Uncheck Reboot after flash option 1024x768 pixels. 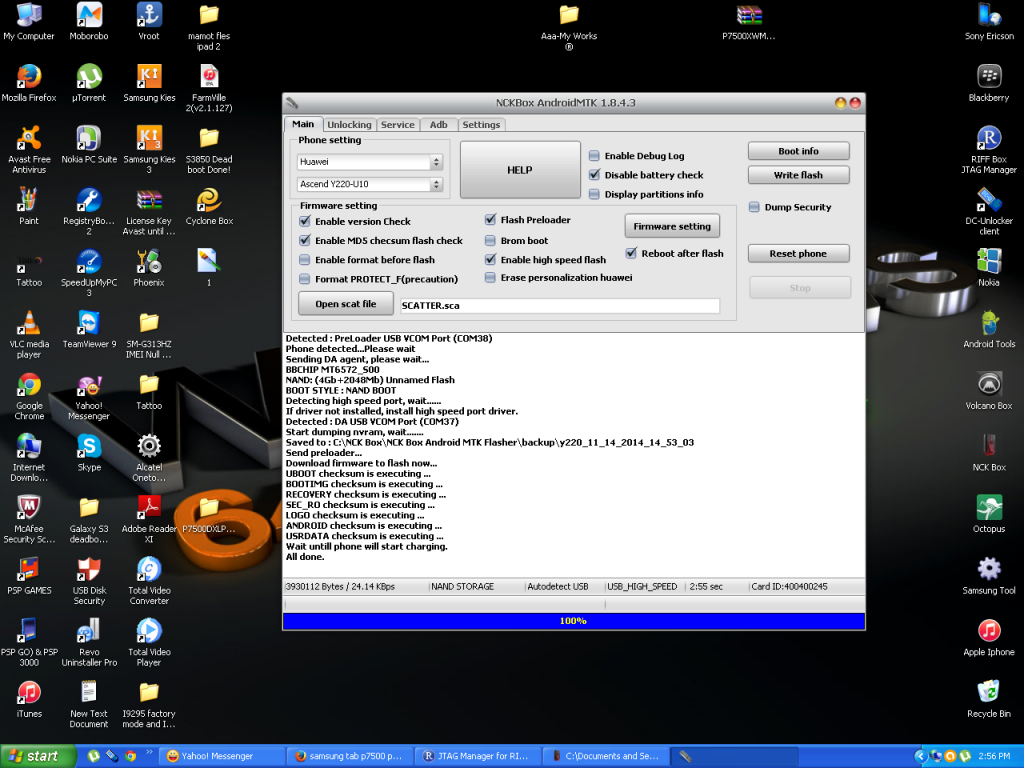[x=632, y=253]
